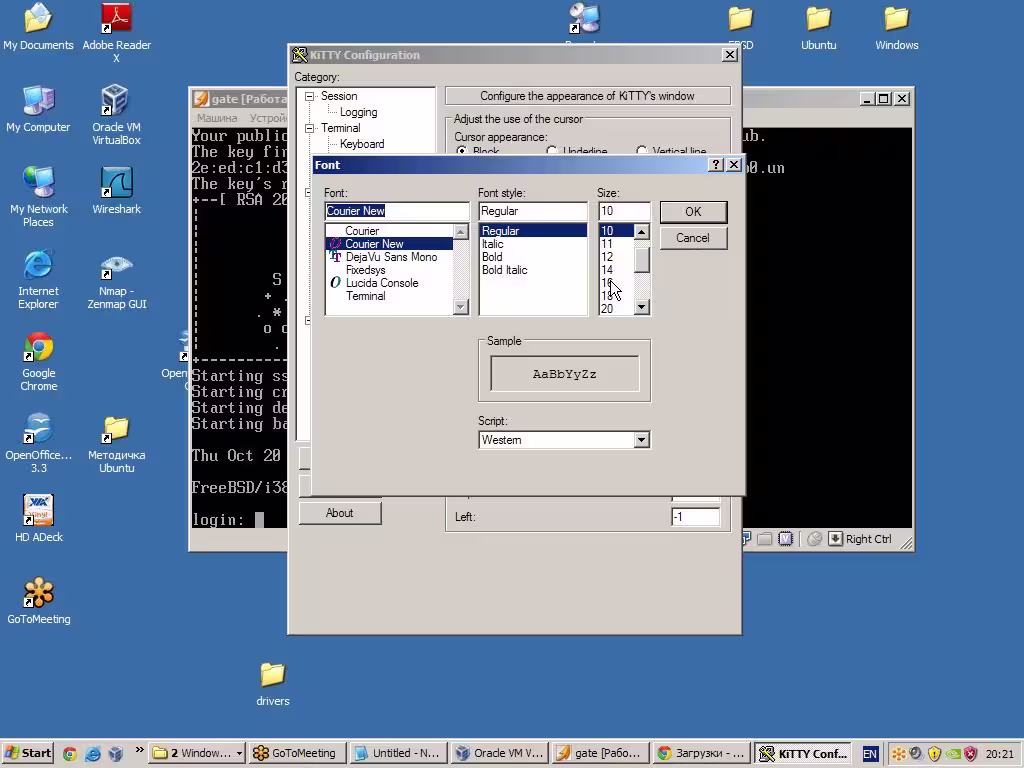Screen dimensions: 1024x768
Task: Click the VirtualBox Right Ctrl host key arrow icon
Action: tap(835, 539)
